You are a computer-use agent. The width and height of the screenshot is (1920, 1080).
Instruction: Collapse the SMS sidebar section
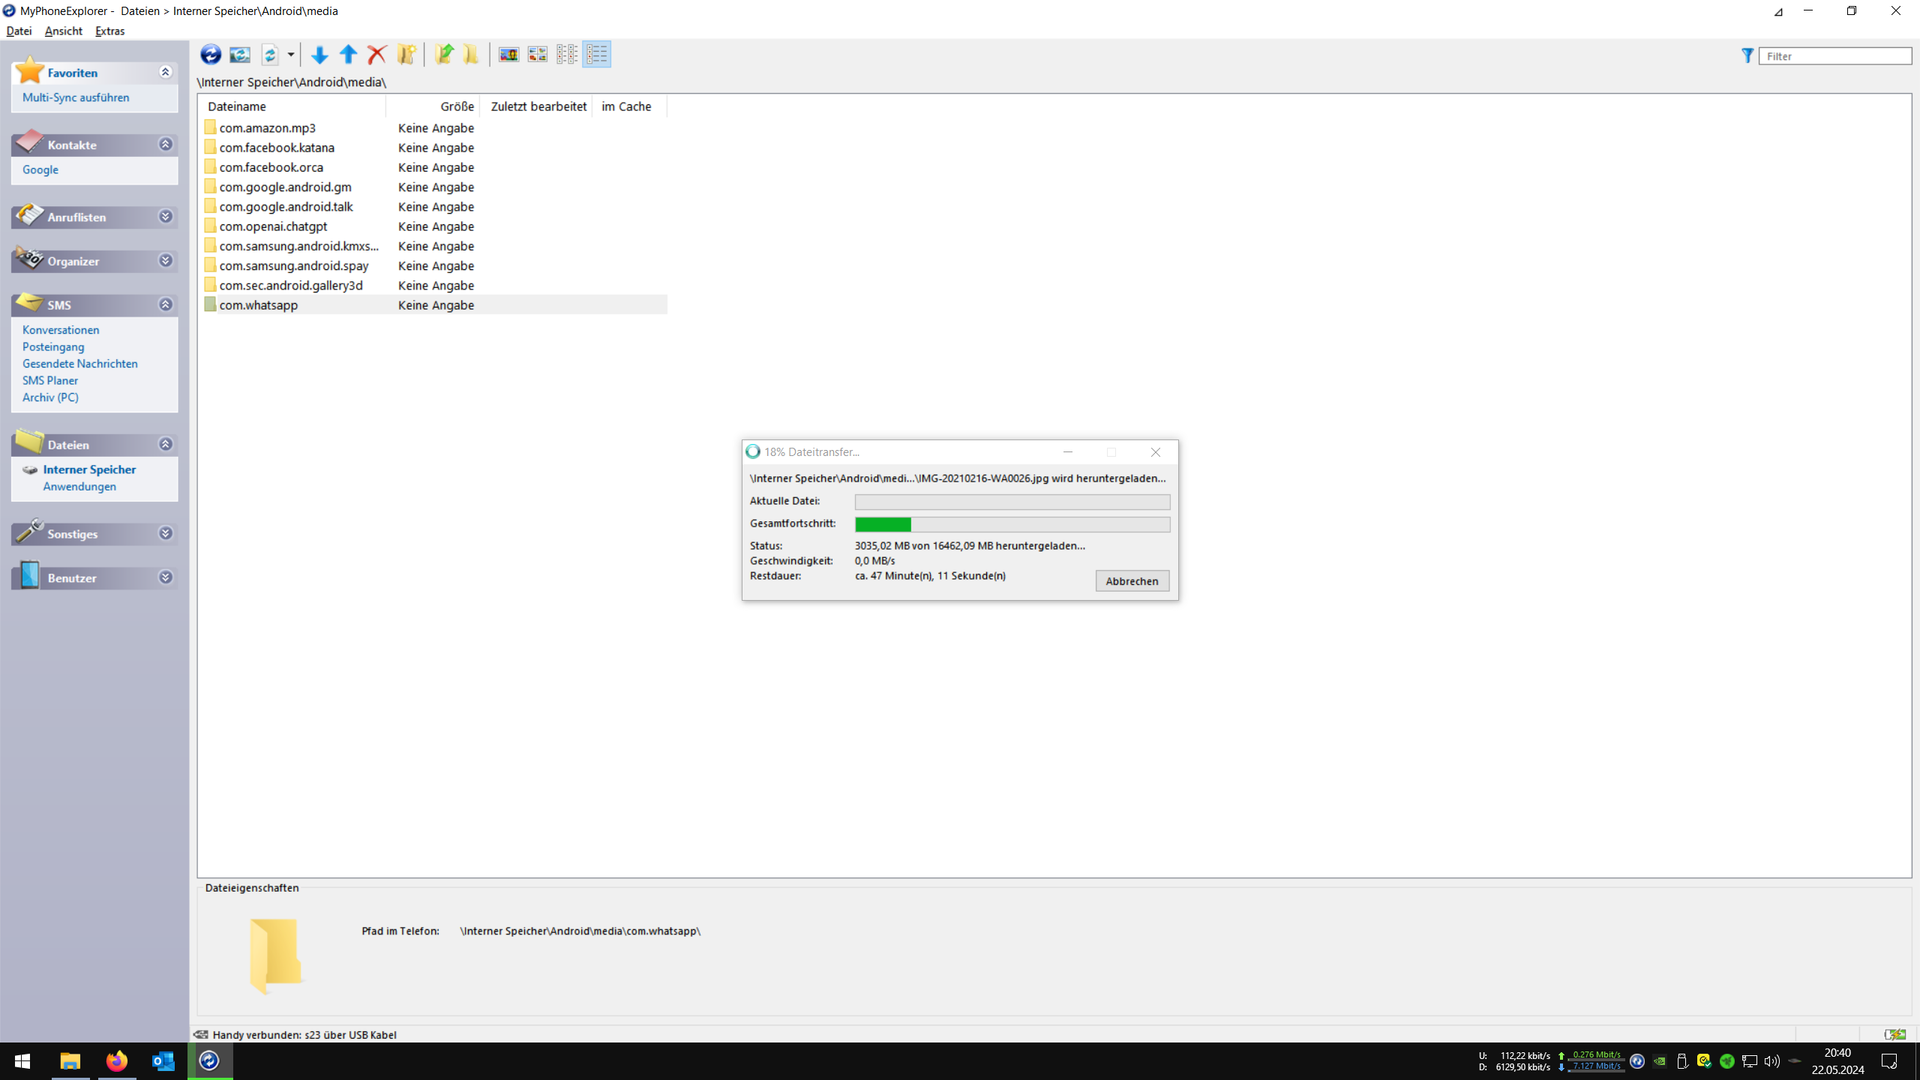tap(166, 305)
